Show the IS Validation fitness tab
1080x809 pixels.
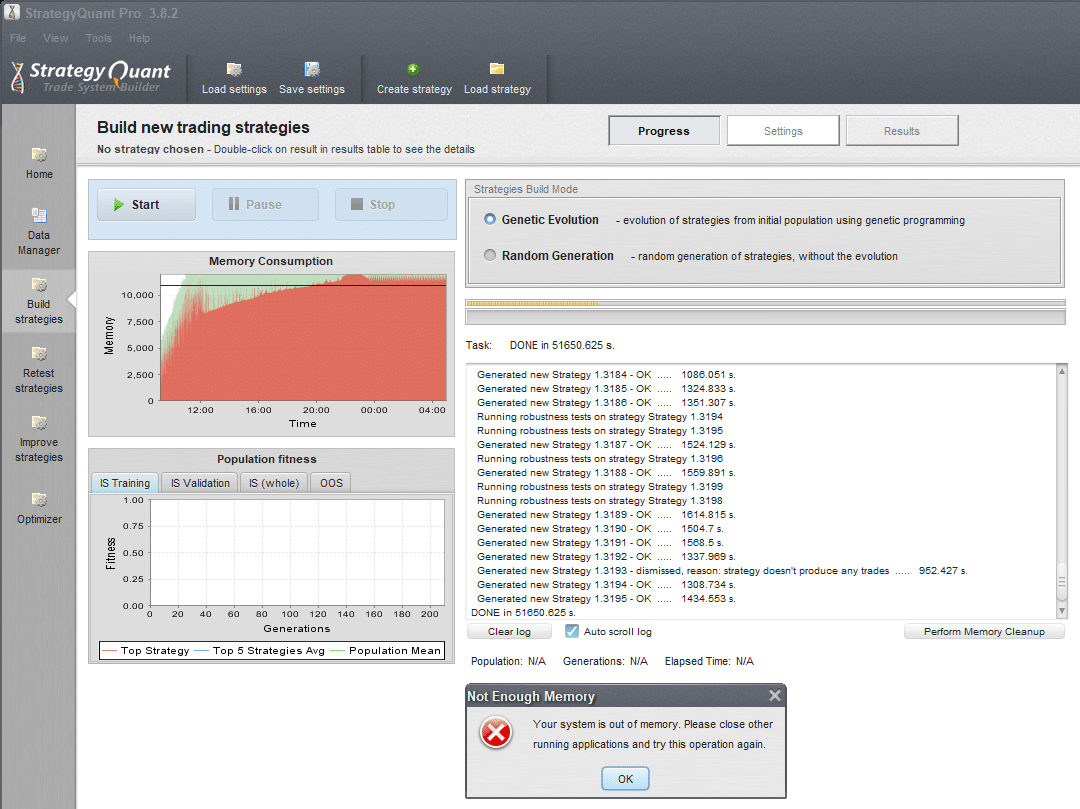[x=200, y=483]
